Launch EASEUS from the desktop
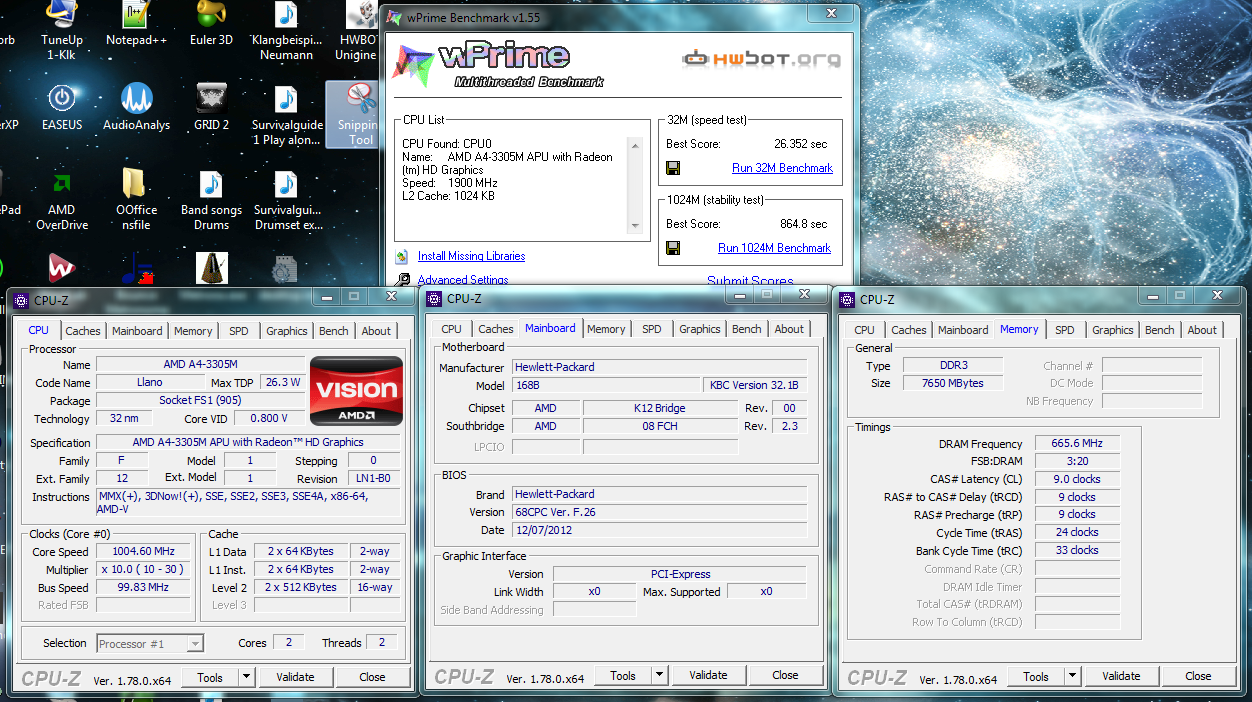 pos(62,108)
